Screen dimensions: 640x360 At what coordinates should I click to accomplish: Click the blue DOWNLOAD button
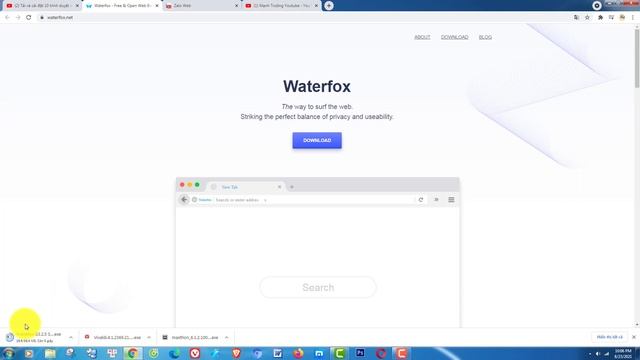click(317, 140)
